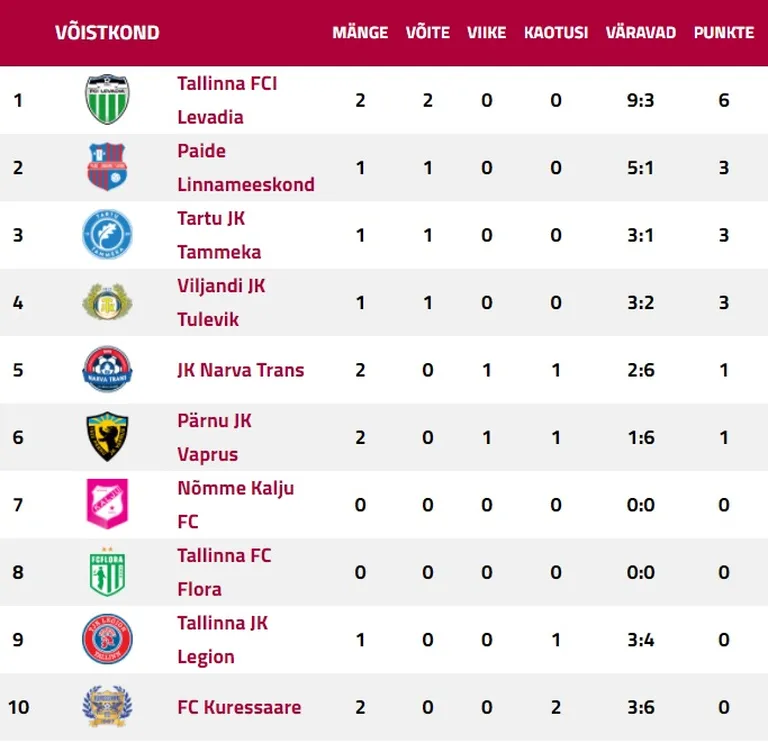Click the FC Kuressaare crest
768x743 pixels.
pos(107,706)
